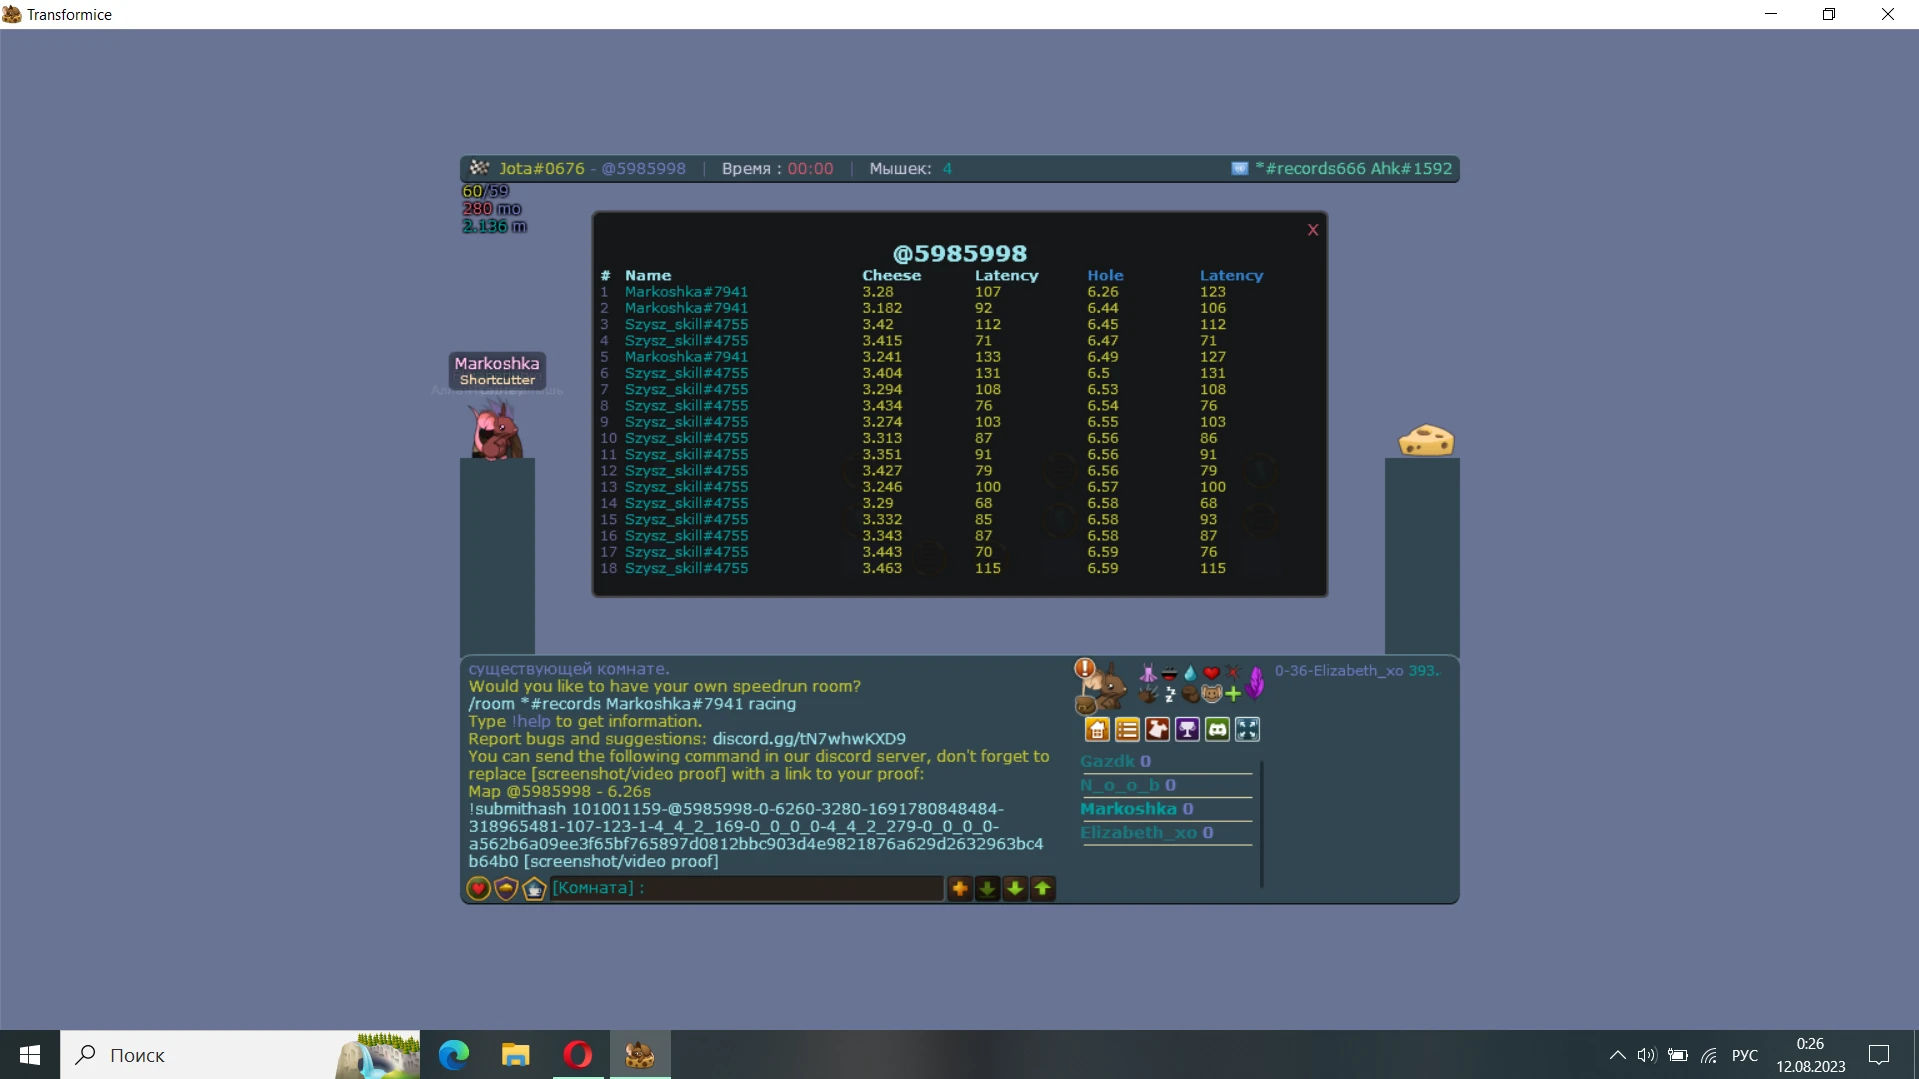Click the Hole column header
The width and height of the screenshot is (1919, 1079).
point(1105,275)
